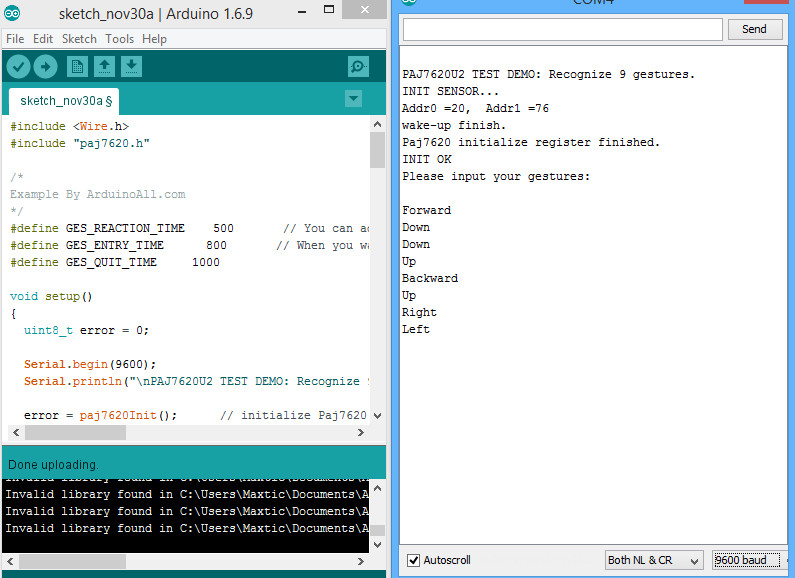
Task: Open Serial Monitor via magnifier icon
Action: click(358, 66)
